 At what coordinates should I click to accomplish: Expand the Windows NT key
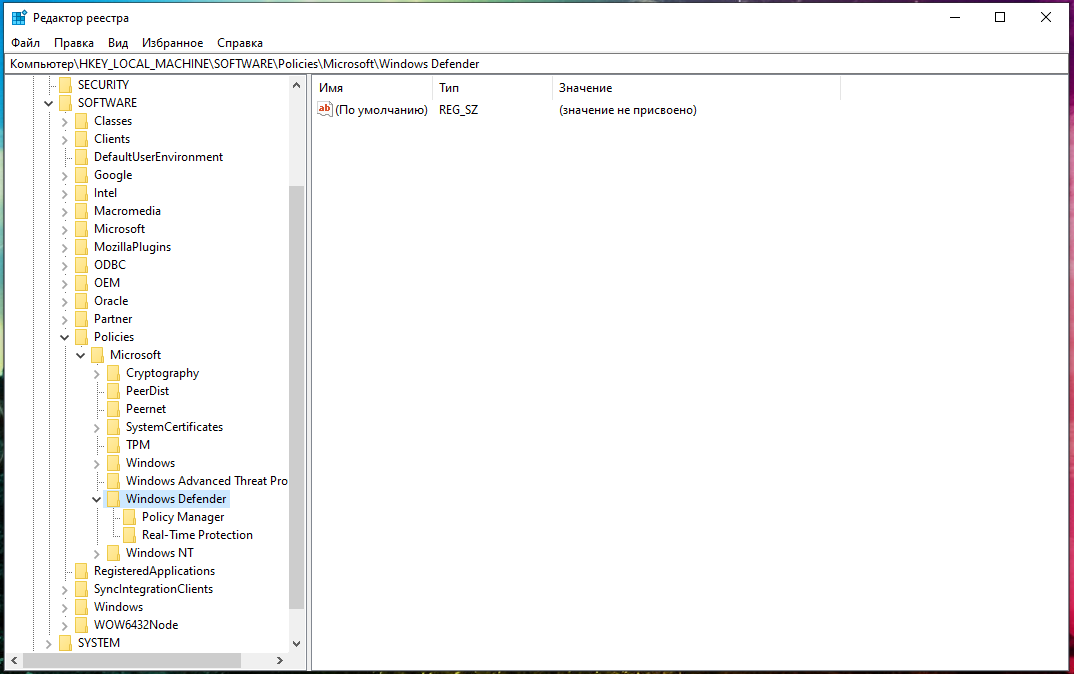[97, 553]
